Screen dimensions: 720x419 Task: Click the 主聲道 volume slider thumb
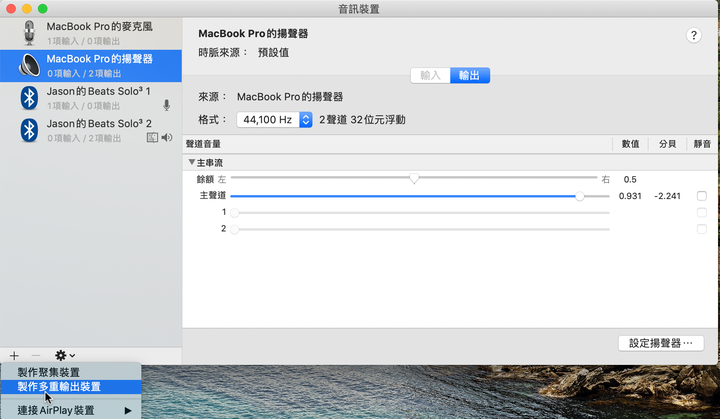(x=580, y=196)
